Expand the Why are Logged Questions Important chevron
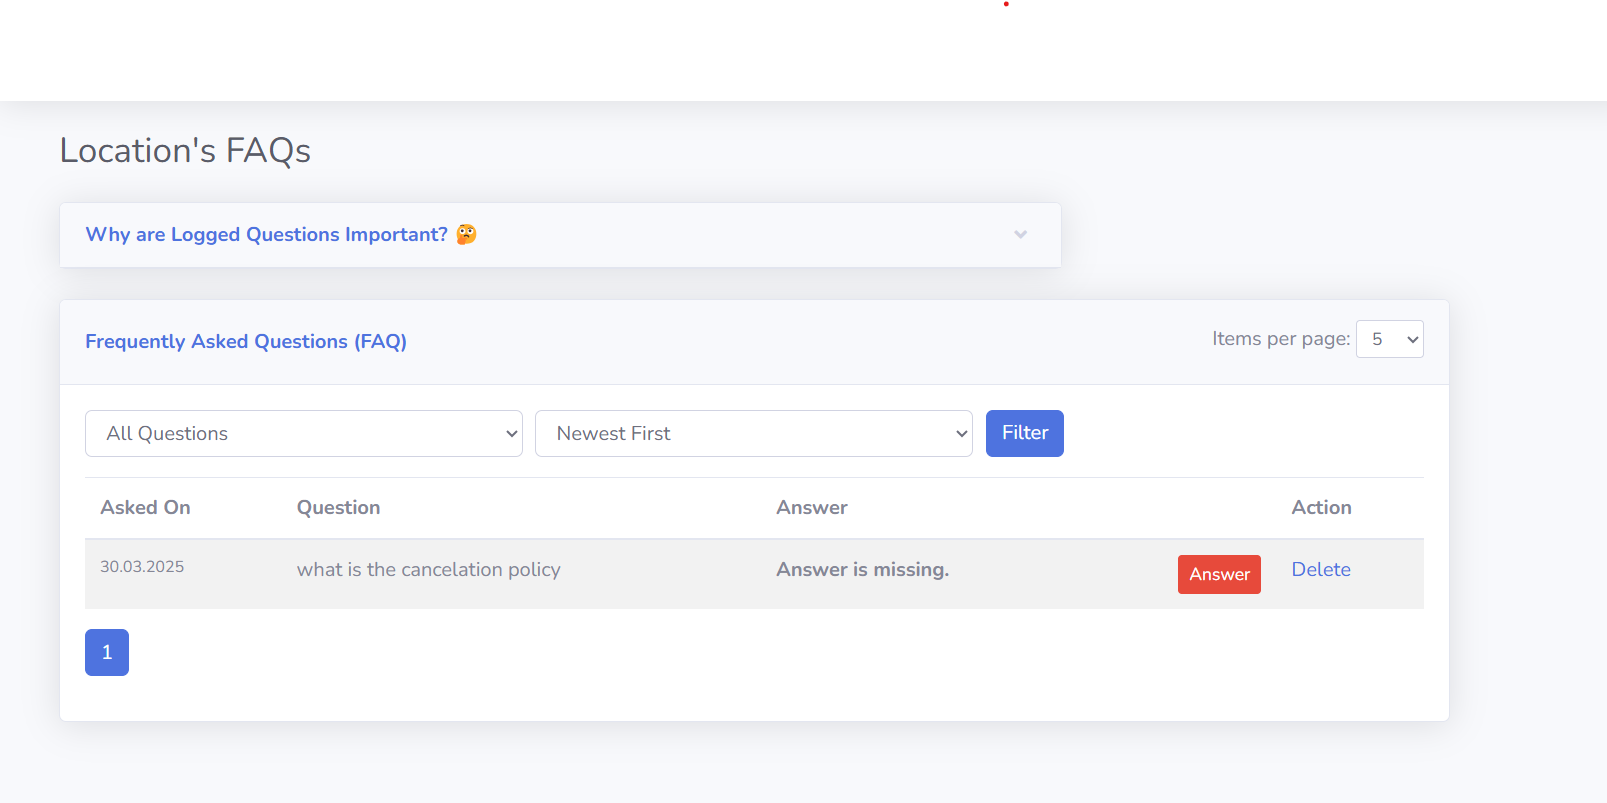 pos(1020,234)
